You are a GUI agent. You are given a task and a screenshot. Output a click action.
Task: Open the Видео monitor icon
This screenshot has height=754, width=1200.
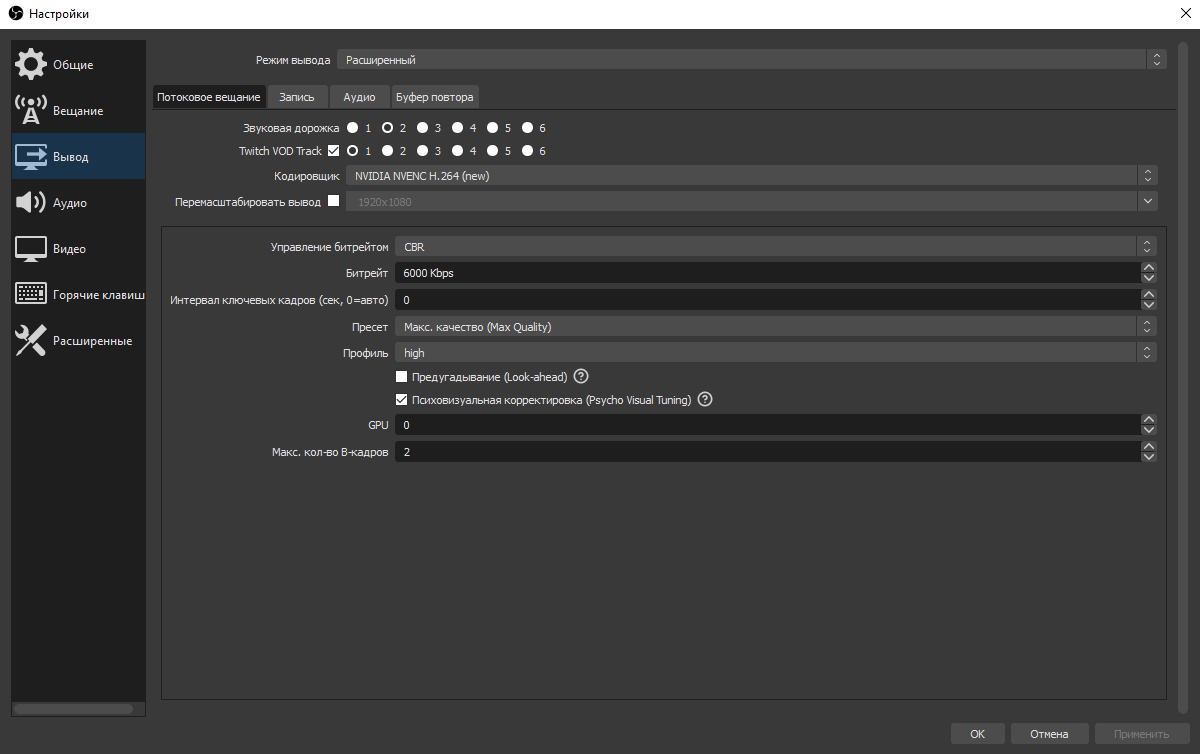tap(31, 249)
